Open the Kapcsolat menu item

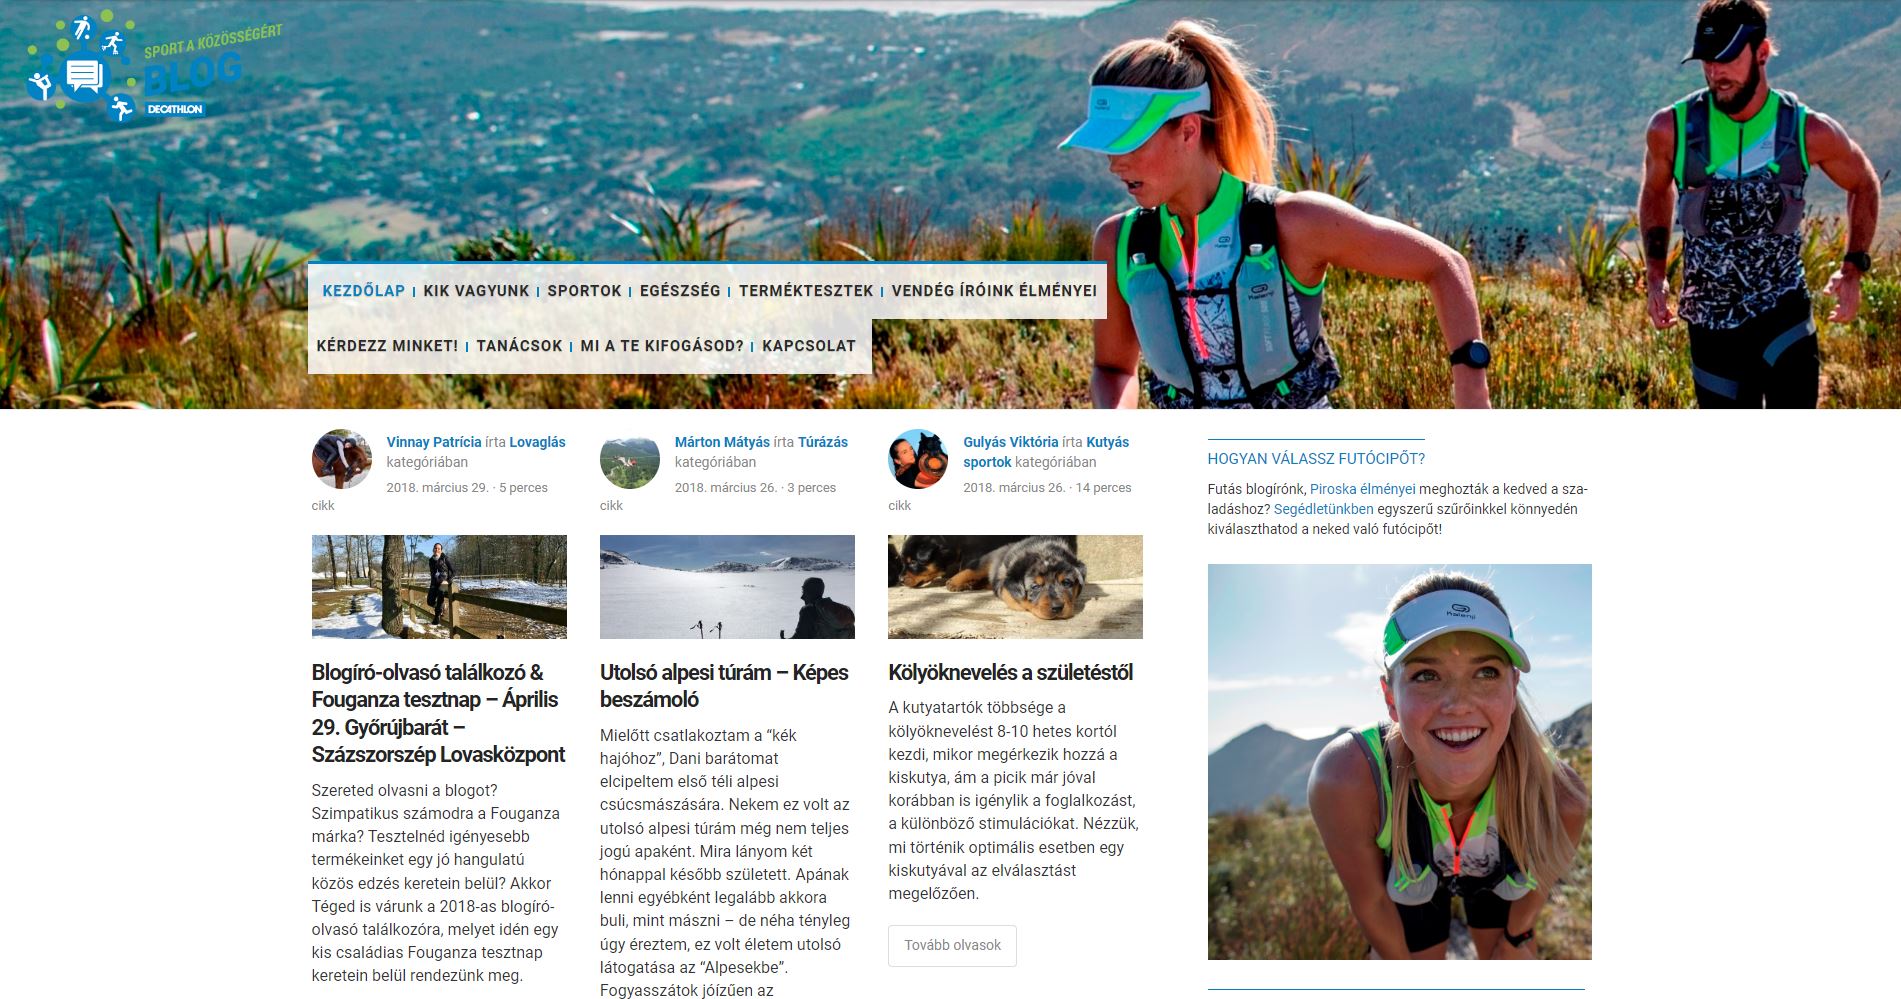pyautogui.click(x=809, y=346)
